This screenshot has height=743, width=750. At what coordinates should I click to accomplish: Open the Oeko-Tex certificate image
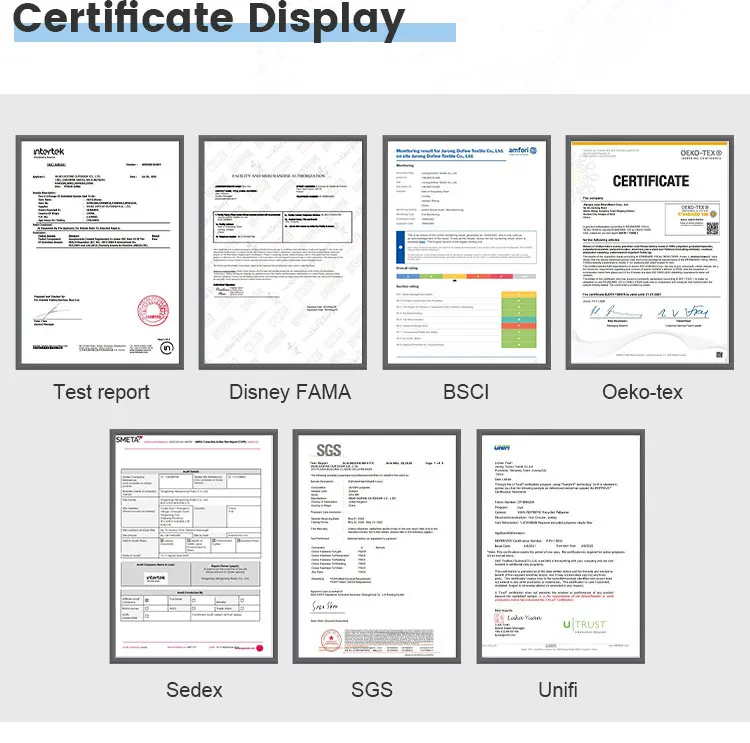(x=650, y=252)
